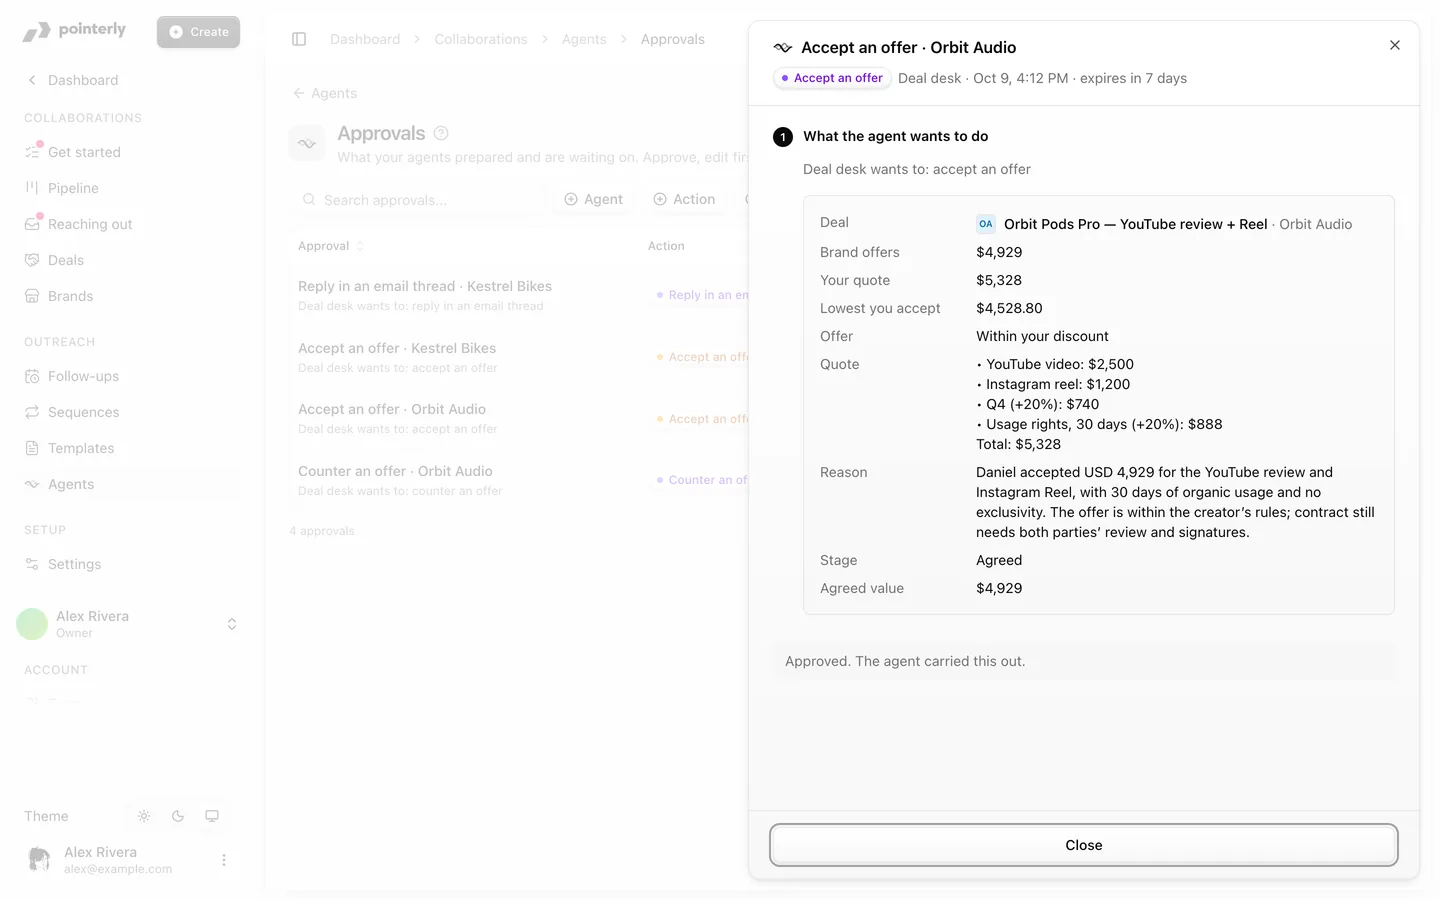
Task: Open Counter an offer · Orbit Audio row
Action: pyautogui.click(x=520, y=480)
